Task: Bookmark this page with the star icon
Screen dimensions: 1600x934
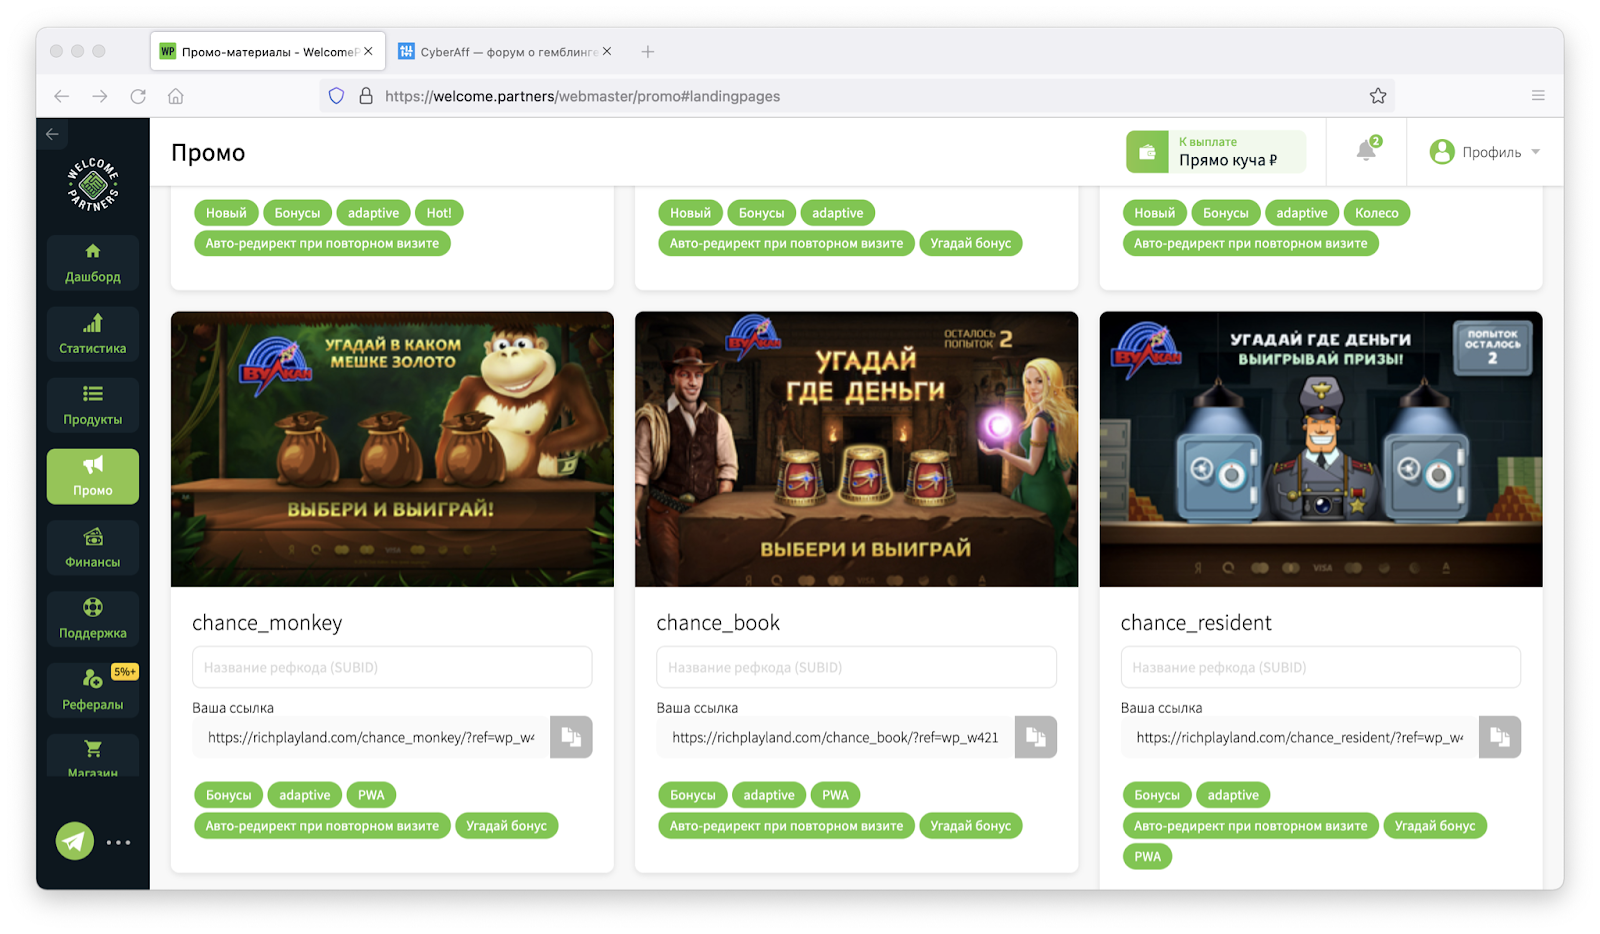Action: [x=1378, y=96]
